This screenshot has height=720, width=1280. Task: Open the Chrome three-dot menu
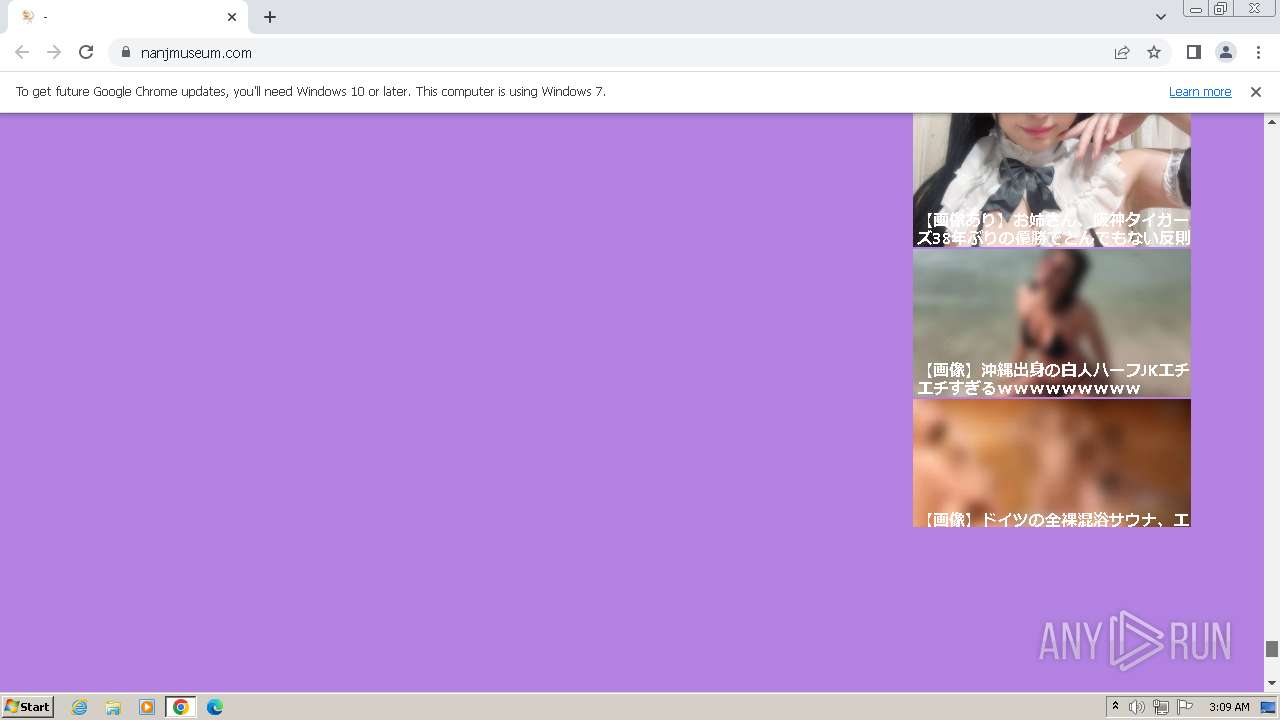1258,52
